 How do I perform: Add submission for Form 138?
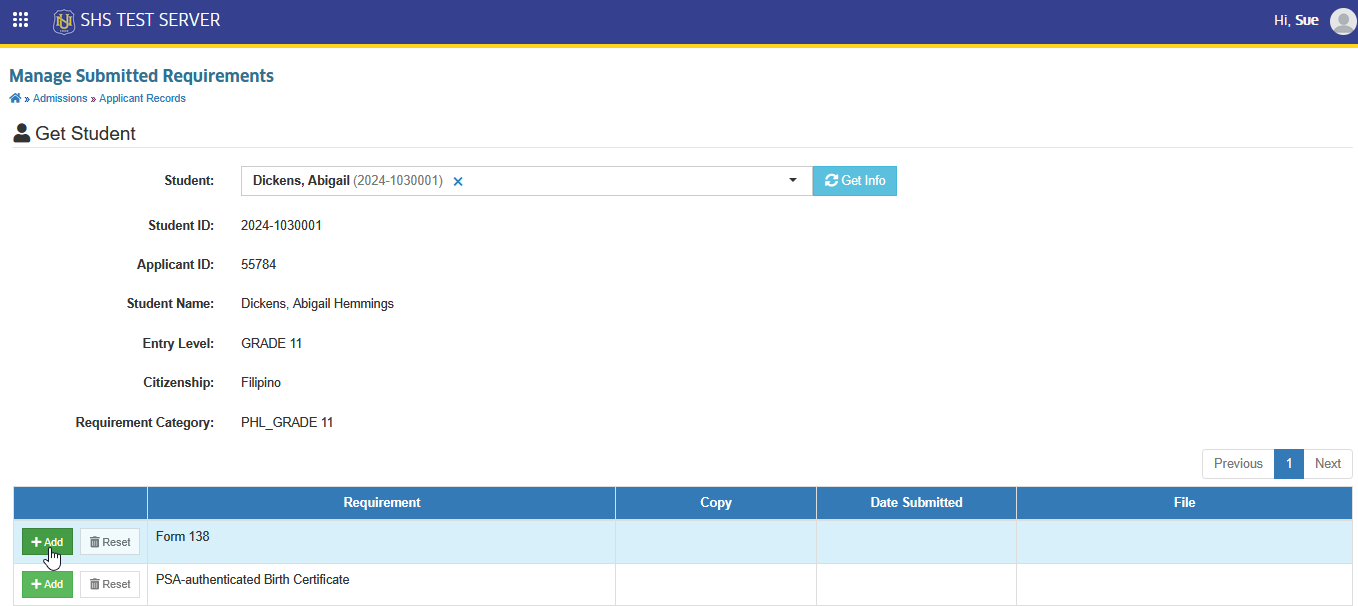pos(47,542)
